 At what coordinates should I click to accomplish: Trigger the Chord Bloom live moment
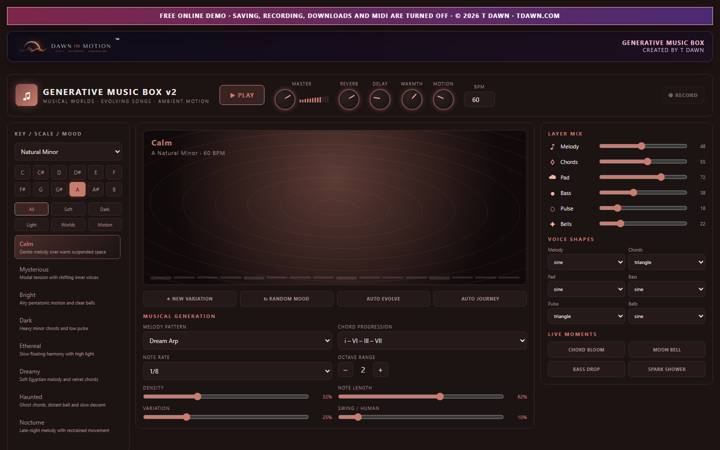click(x=586, y=349)
